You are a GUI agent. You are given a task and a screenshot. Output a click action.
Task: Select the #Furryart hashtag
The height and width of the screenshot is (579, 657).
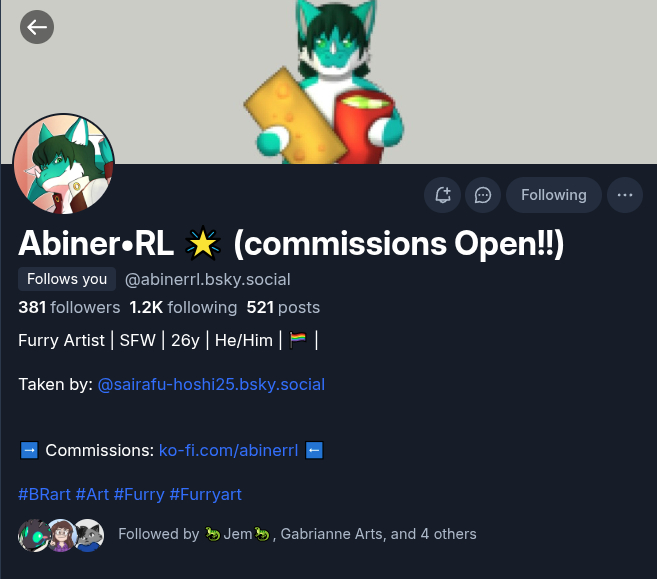205,494
